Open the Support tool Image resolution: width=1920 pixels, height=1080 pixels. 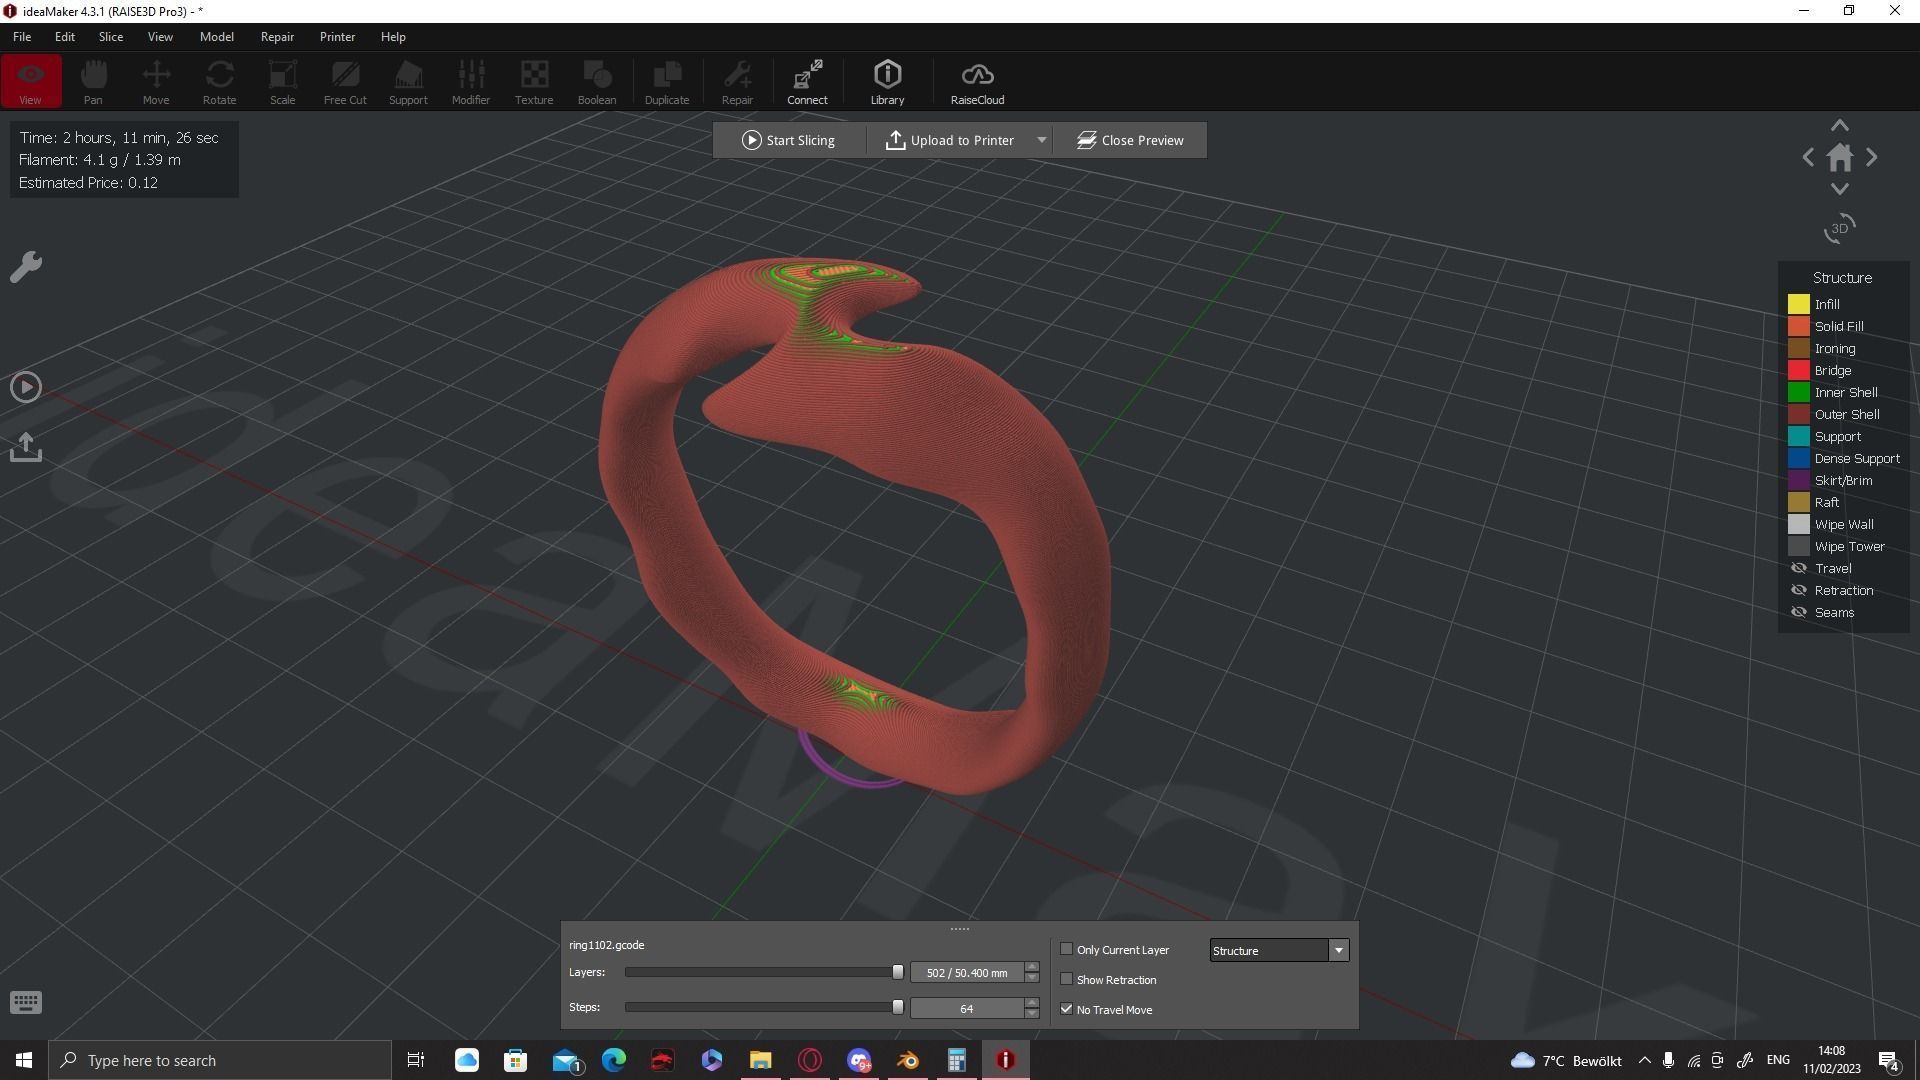coord(408,81)
